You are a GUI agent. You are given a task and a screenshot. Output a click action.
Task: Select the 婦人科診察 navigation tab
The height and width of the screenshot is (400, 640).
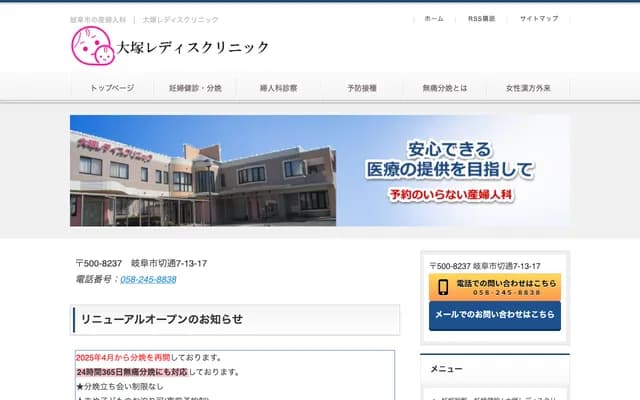(x=278, y=88)
